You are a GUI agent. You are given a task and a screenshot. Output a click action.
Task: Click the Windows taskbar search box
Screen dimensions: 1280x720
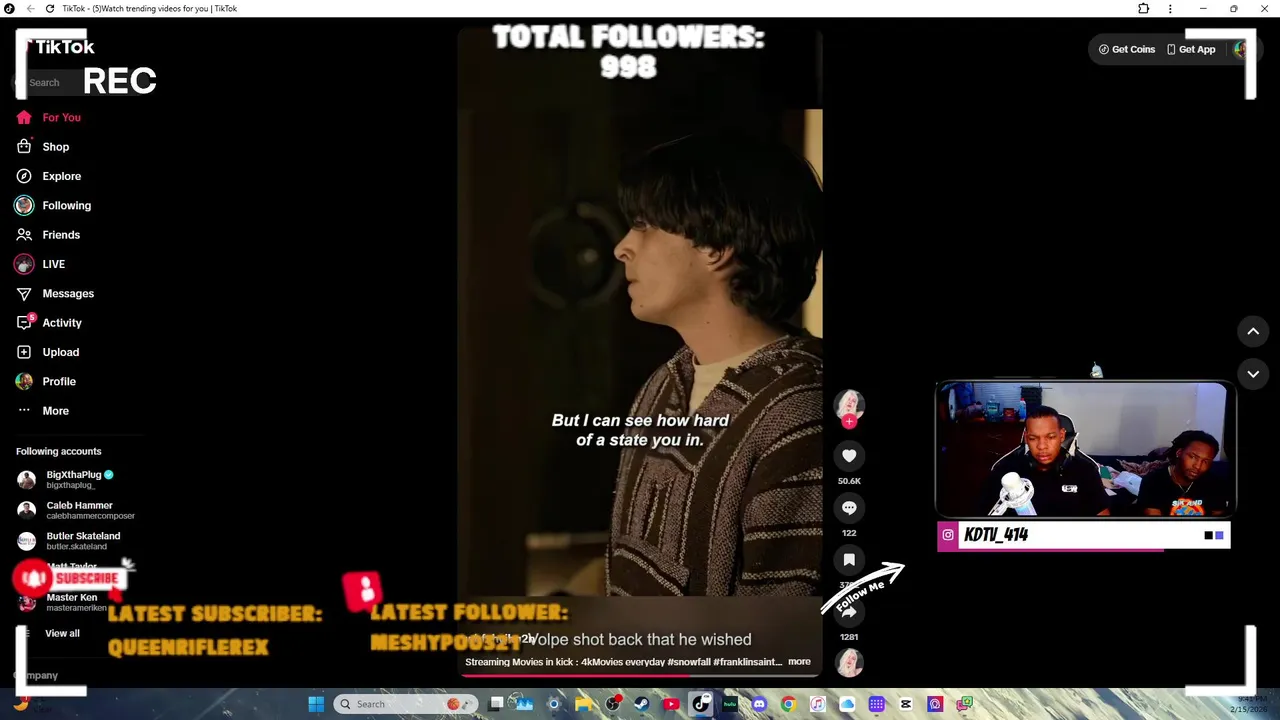405,704
